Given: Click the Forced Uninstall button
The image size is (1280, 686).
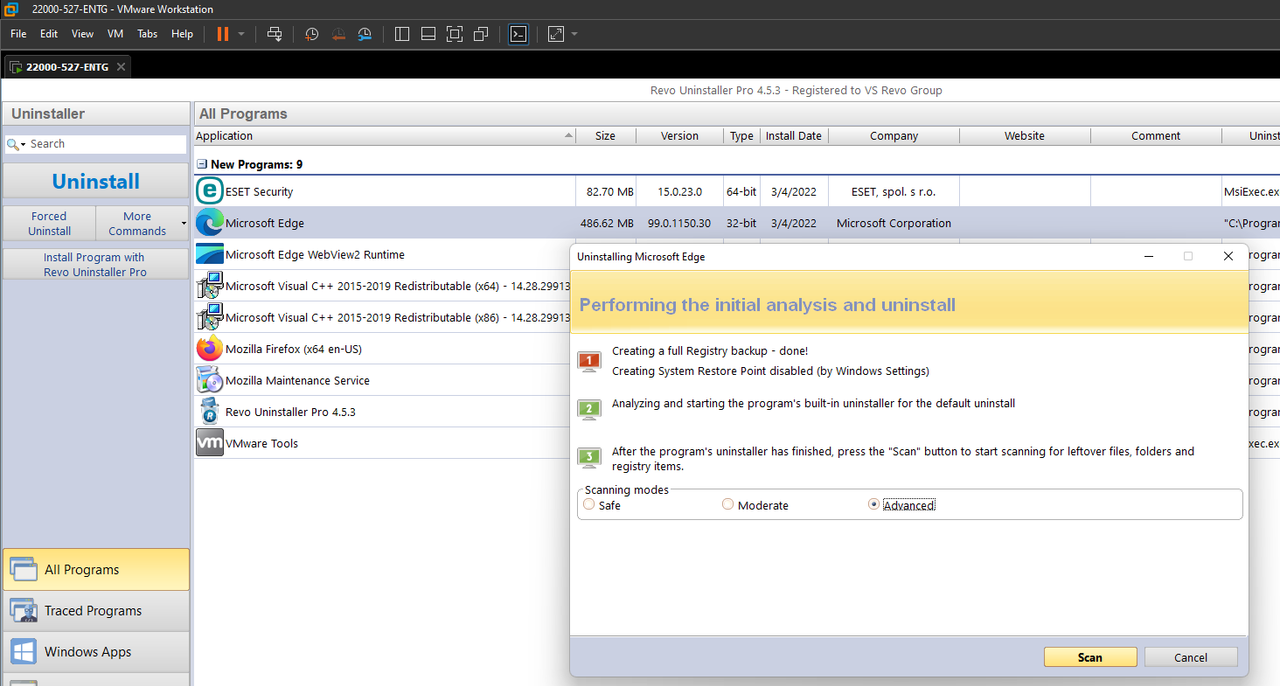Looking at the screenshot, I should 49,223.
